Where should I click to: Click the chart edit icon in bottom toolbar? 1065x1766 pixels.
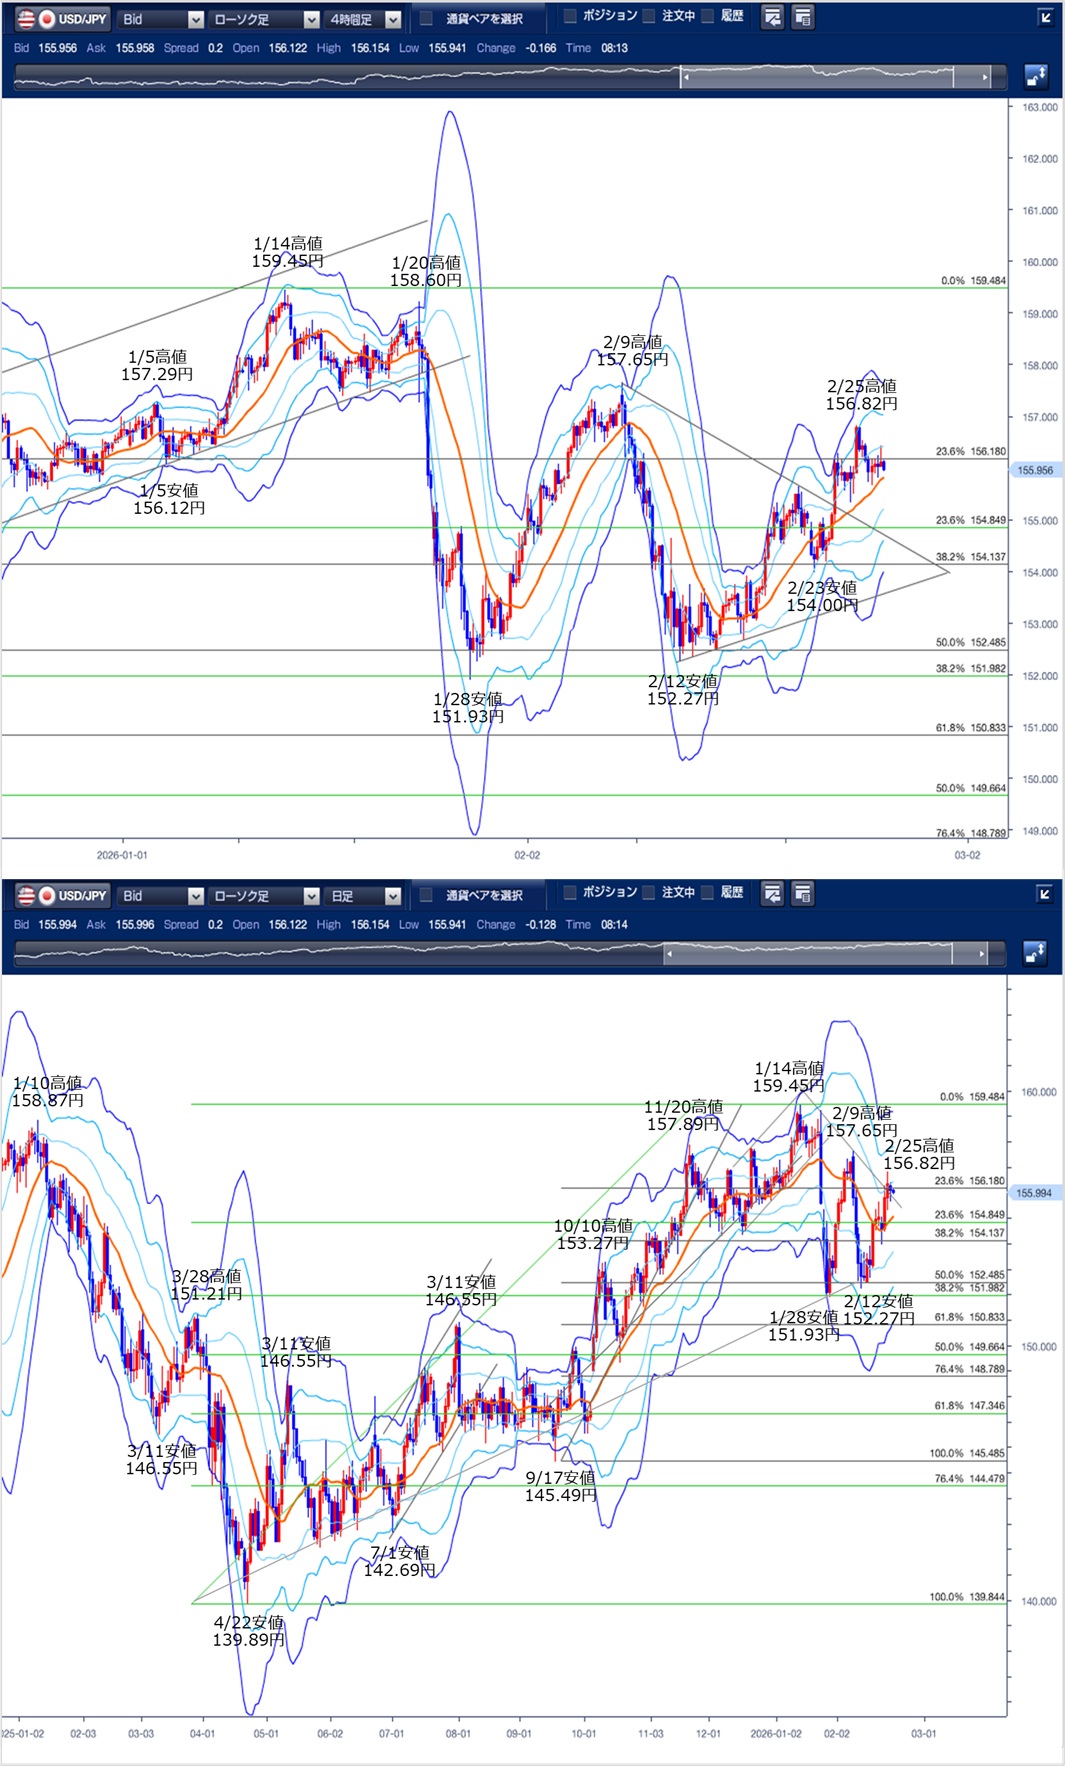[772, 893]
